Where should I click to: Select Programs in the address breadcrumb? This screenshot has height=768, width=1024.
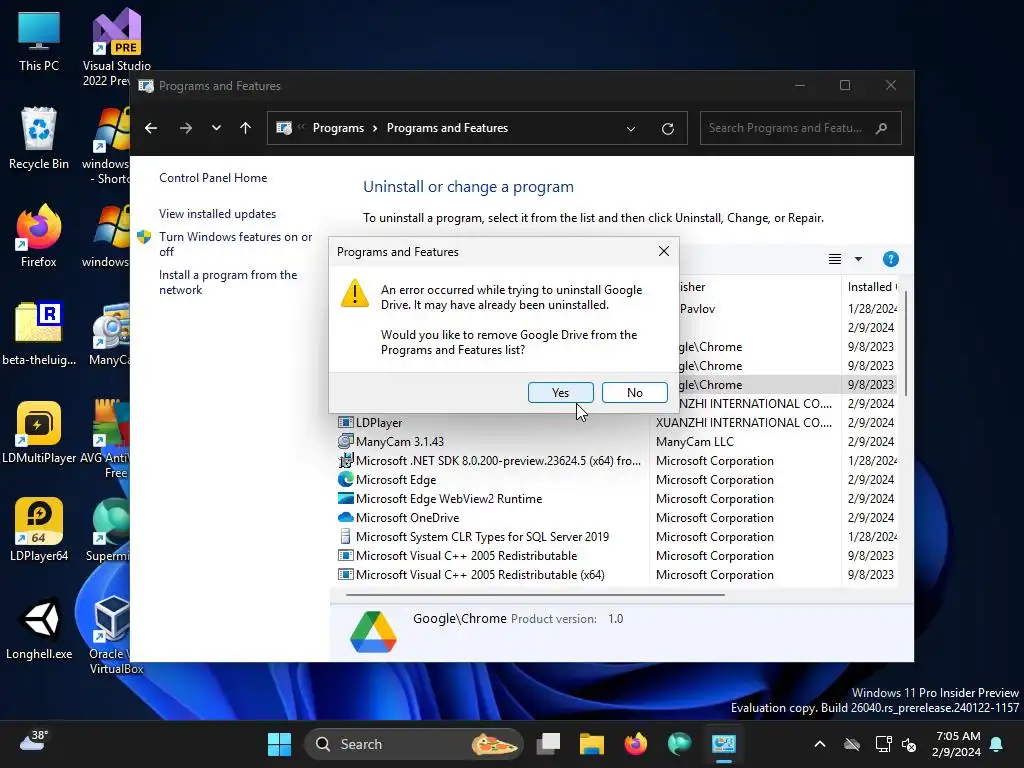tap(338, 128)
